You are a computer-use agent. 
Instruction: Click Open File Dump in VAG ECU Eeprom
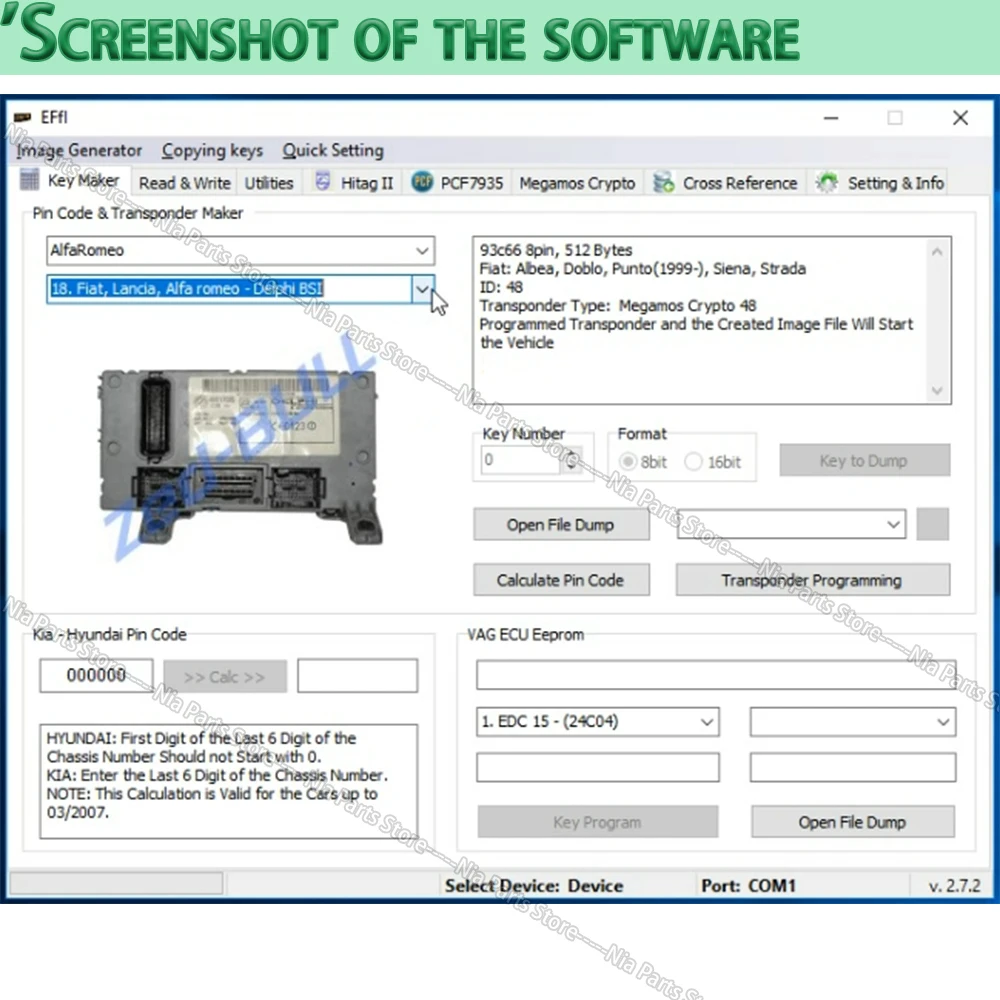[x=853, y=822]
